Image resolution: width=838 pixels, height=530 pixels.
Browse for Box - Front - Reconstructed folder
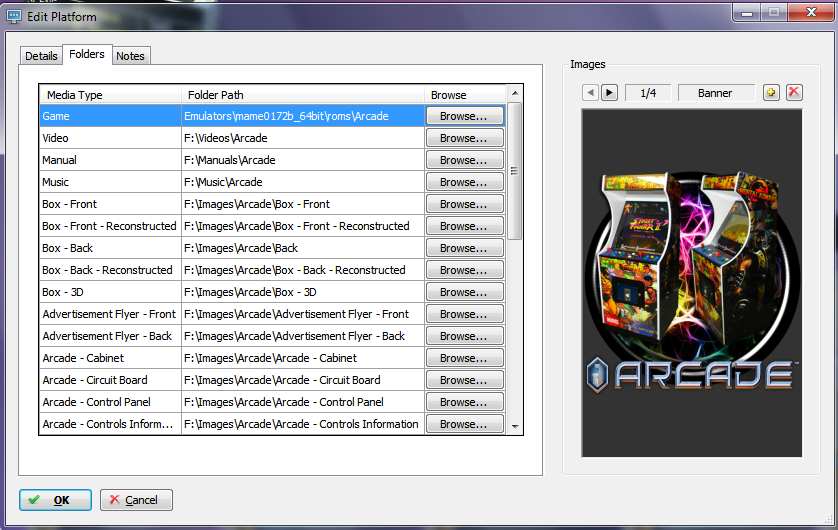[464, 226]
